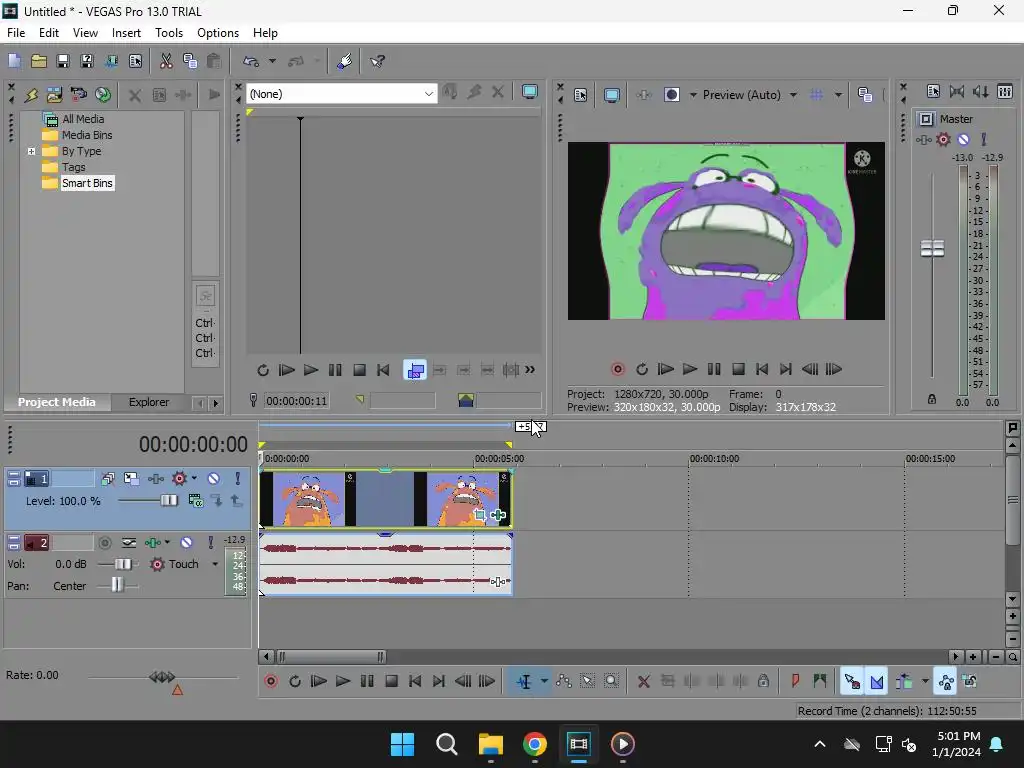Arm audio Track 2 for record
Screen dimensions: 1024x768
(x=104, y=542)
